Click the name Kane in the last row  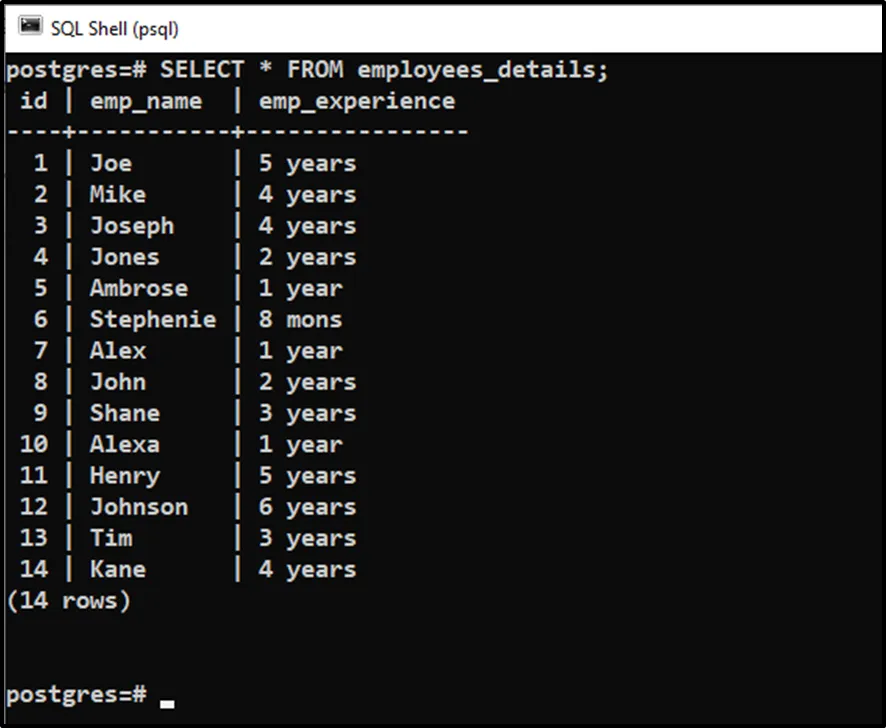pyautogui.click(x=117, y=569)
